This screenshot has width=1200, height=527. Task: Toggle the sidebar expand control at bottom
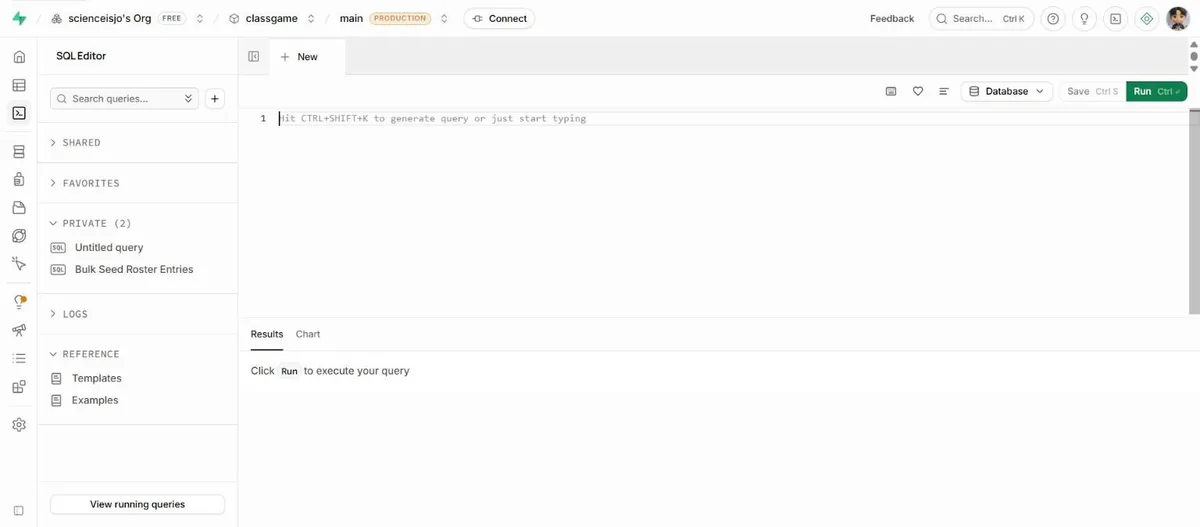(19, 511)
